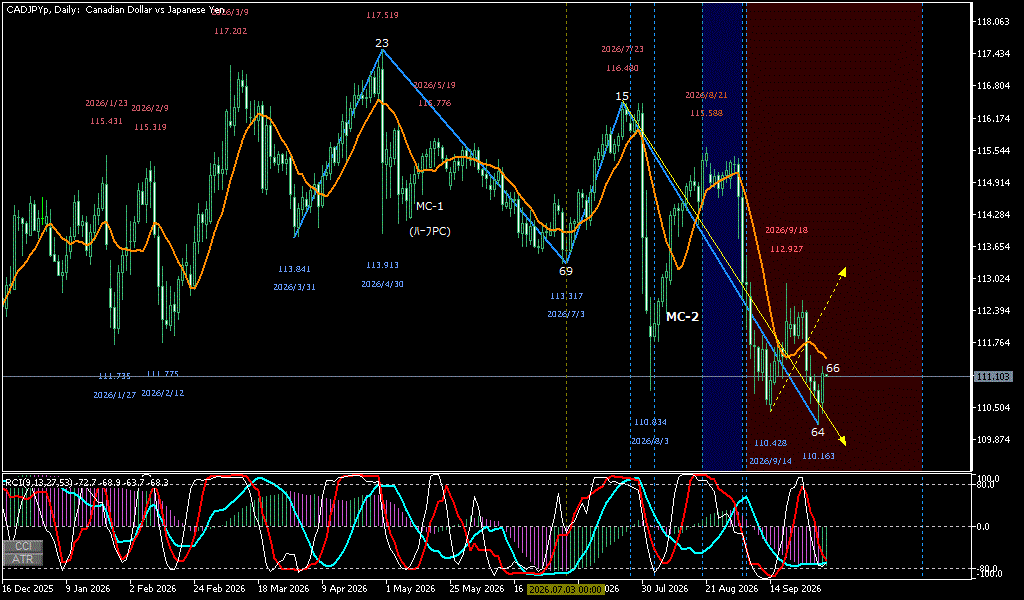Click the 110.163 low price label
Image resolution: width=1024 pixels, height=600 pixels.
(x=818, y=456)
